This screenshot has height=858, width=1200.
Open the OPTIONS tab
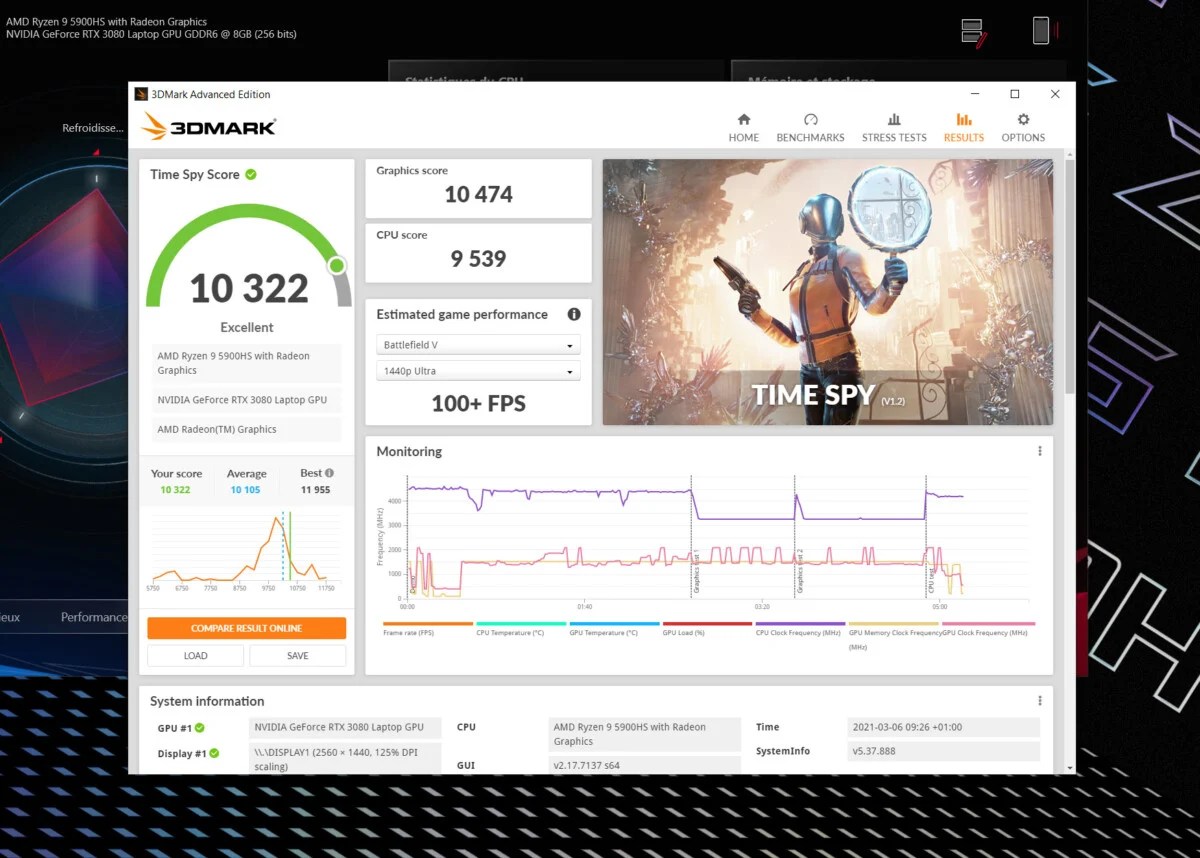(1023, 127)
